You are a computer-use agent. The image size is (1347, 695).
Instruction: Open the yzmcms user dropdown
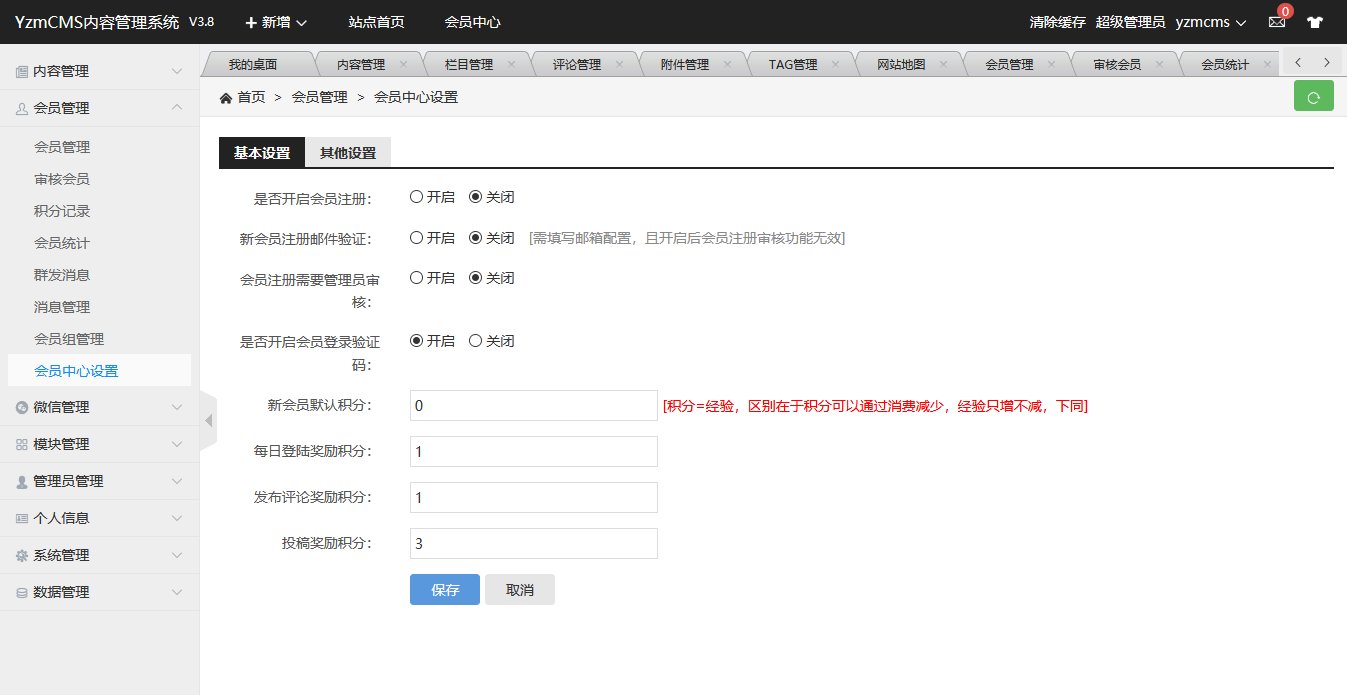1210,22
